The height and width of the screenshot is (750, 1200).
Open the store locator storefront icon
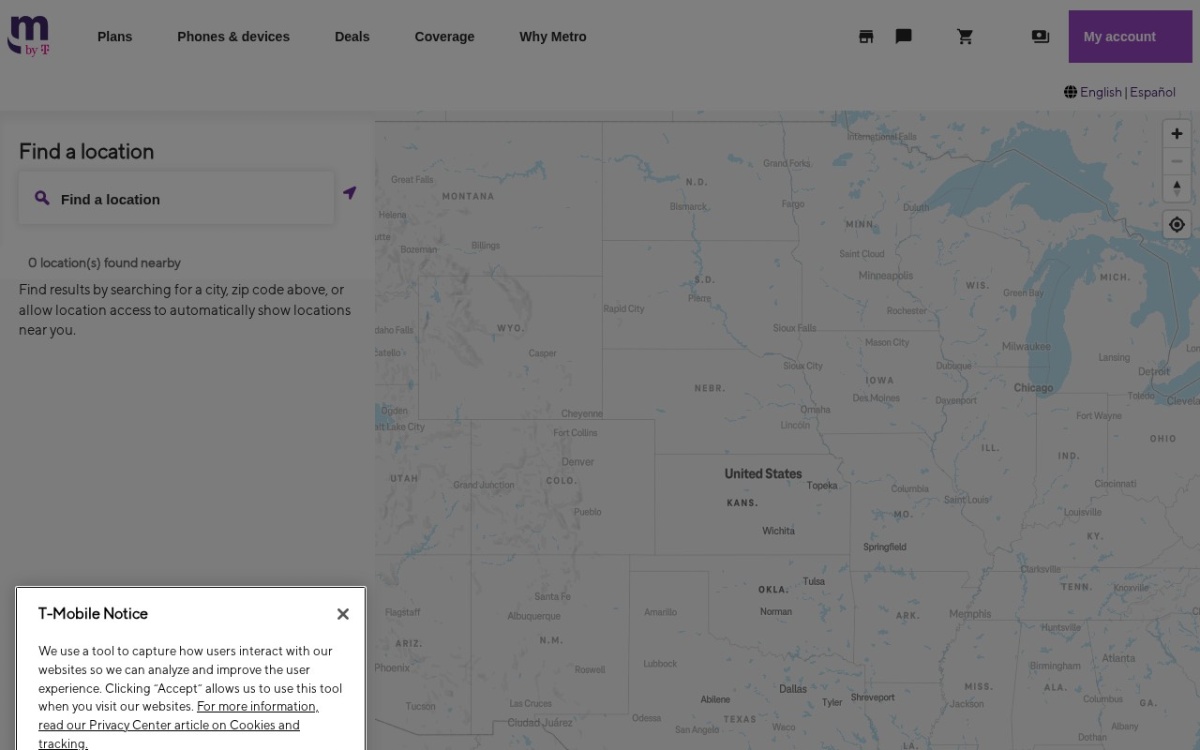coord(866,37)
